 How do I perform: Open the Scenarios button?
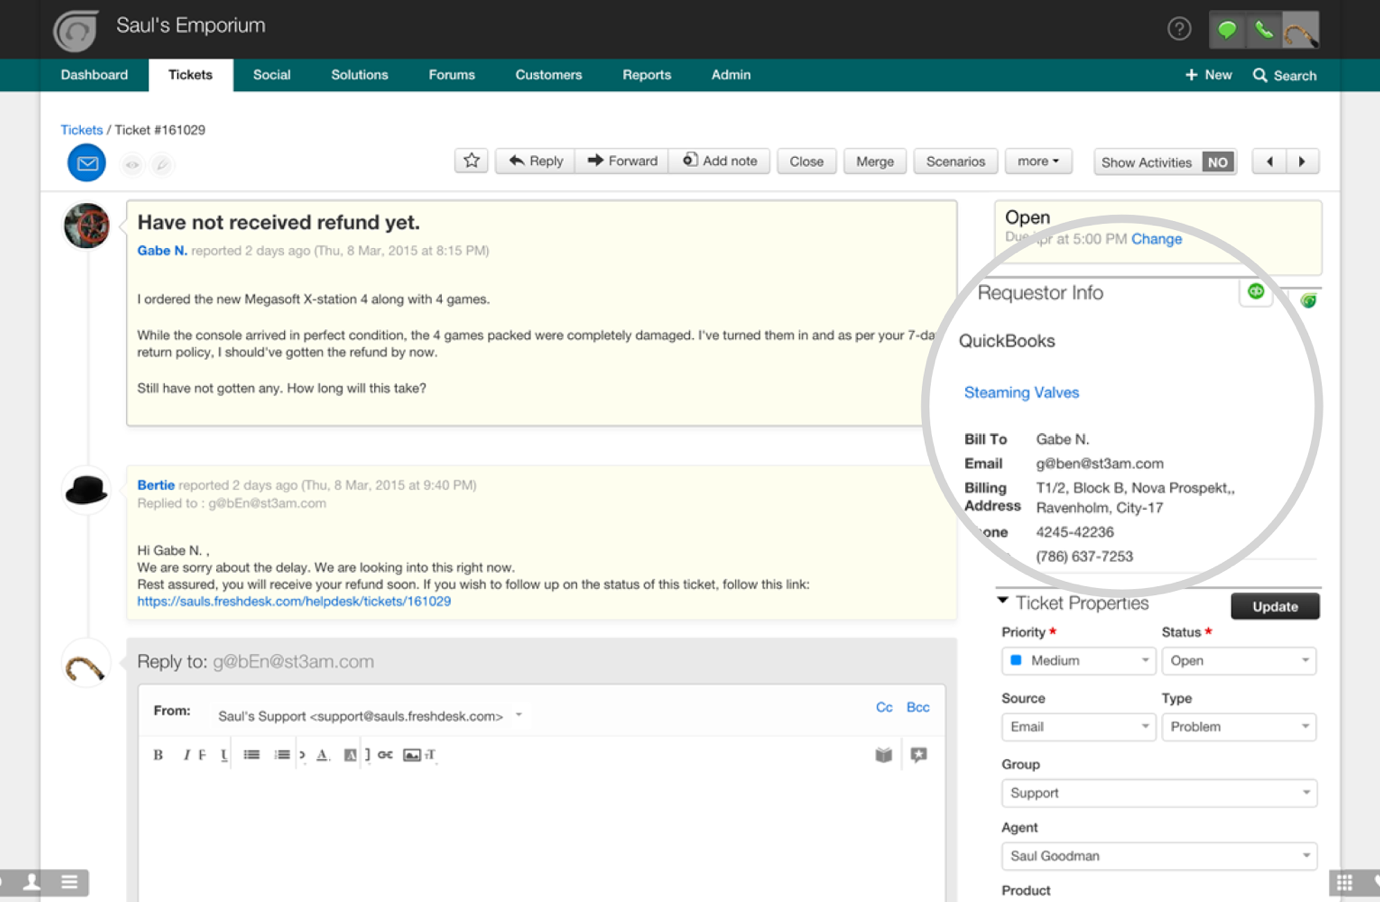[x=956, y=161]
